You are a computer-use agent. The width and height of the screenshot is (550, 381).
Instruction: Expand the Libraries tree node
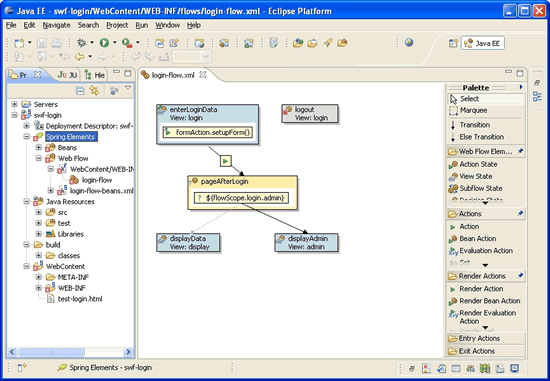pos(39,234)
